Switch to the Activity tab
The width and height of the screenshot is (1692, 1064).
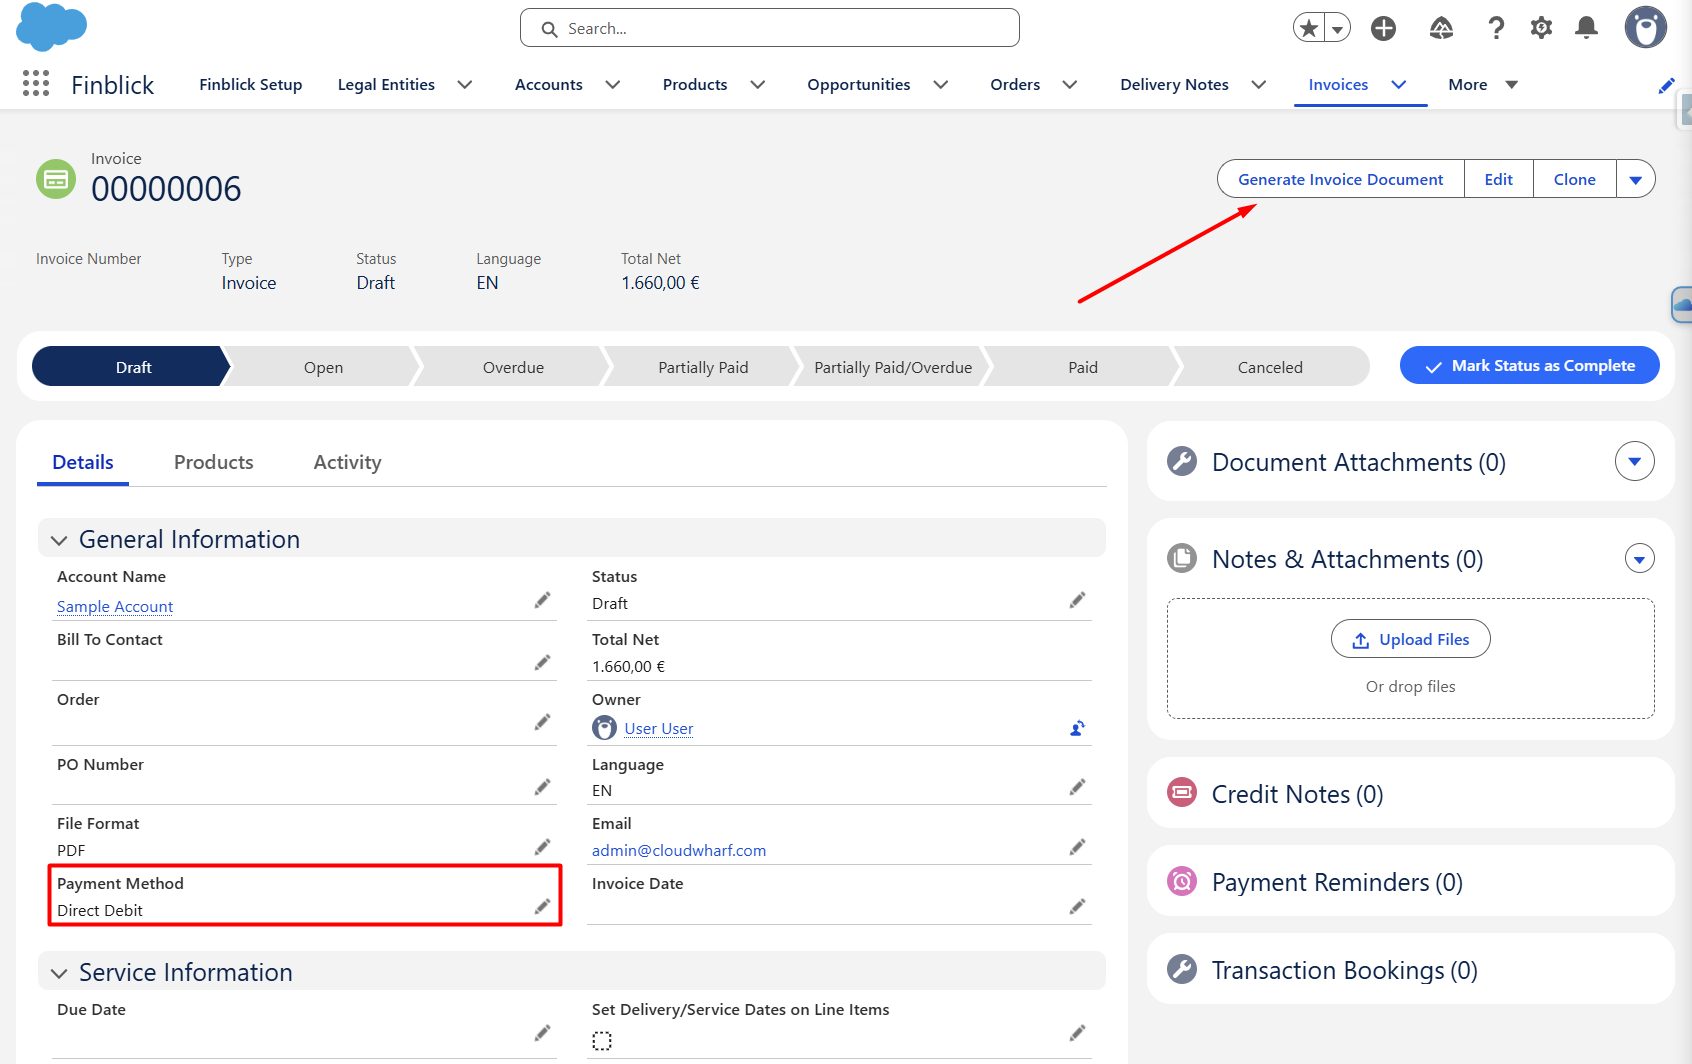point(348,462)
